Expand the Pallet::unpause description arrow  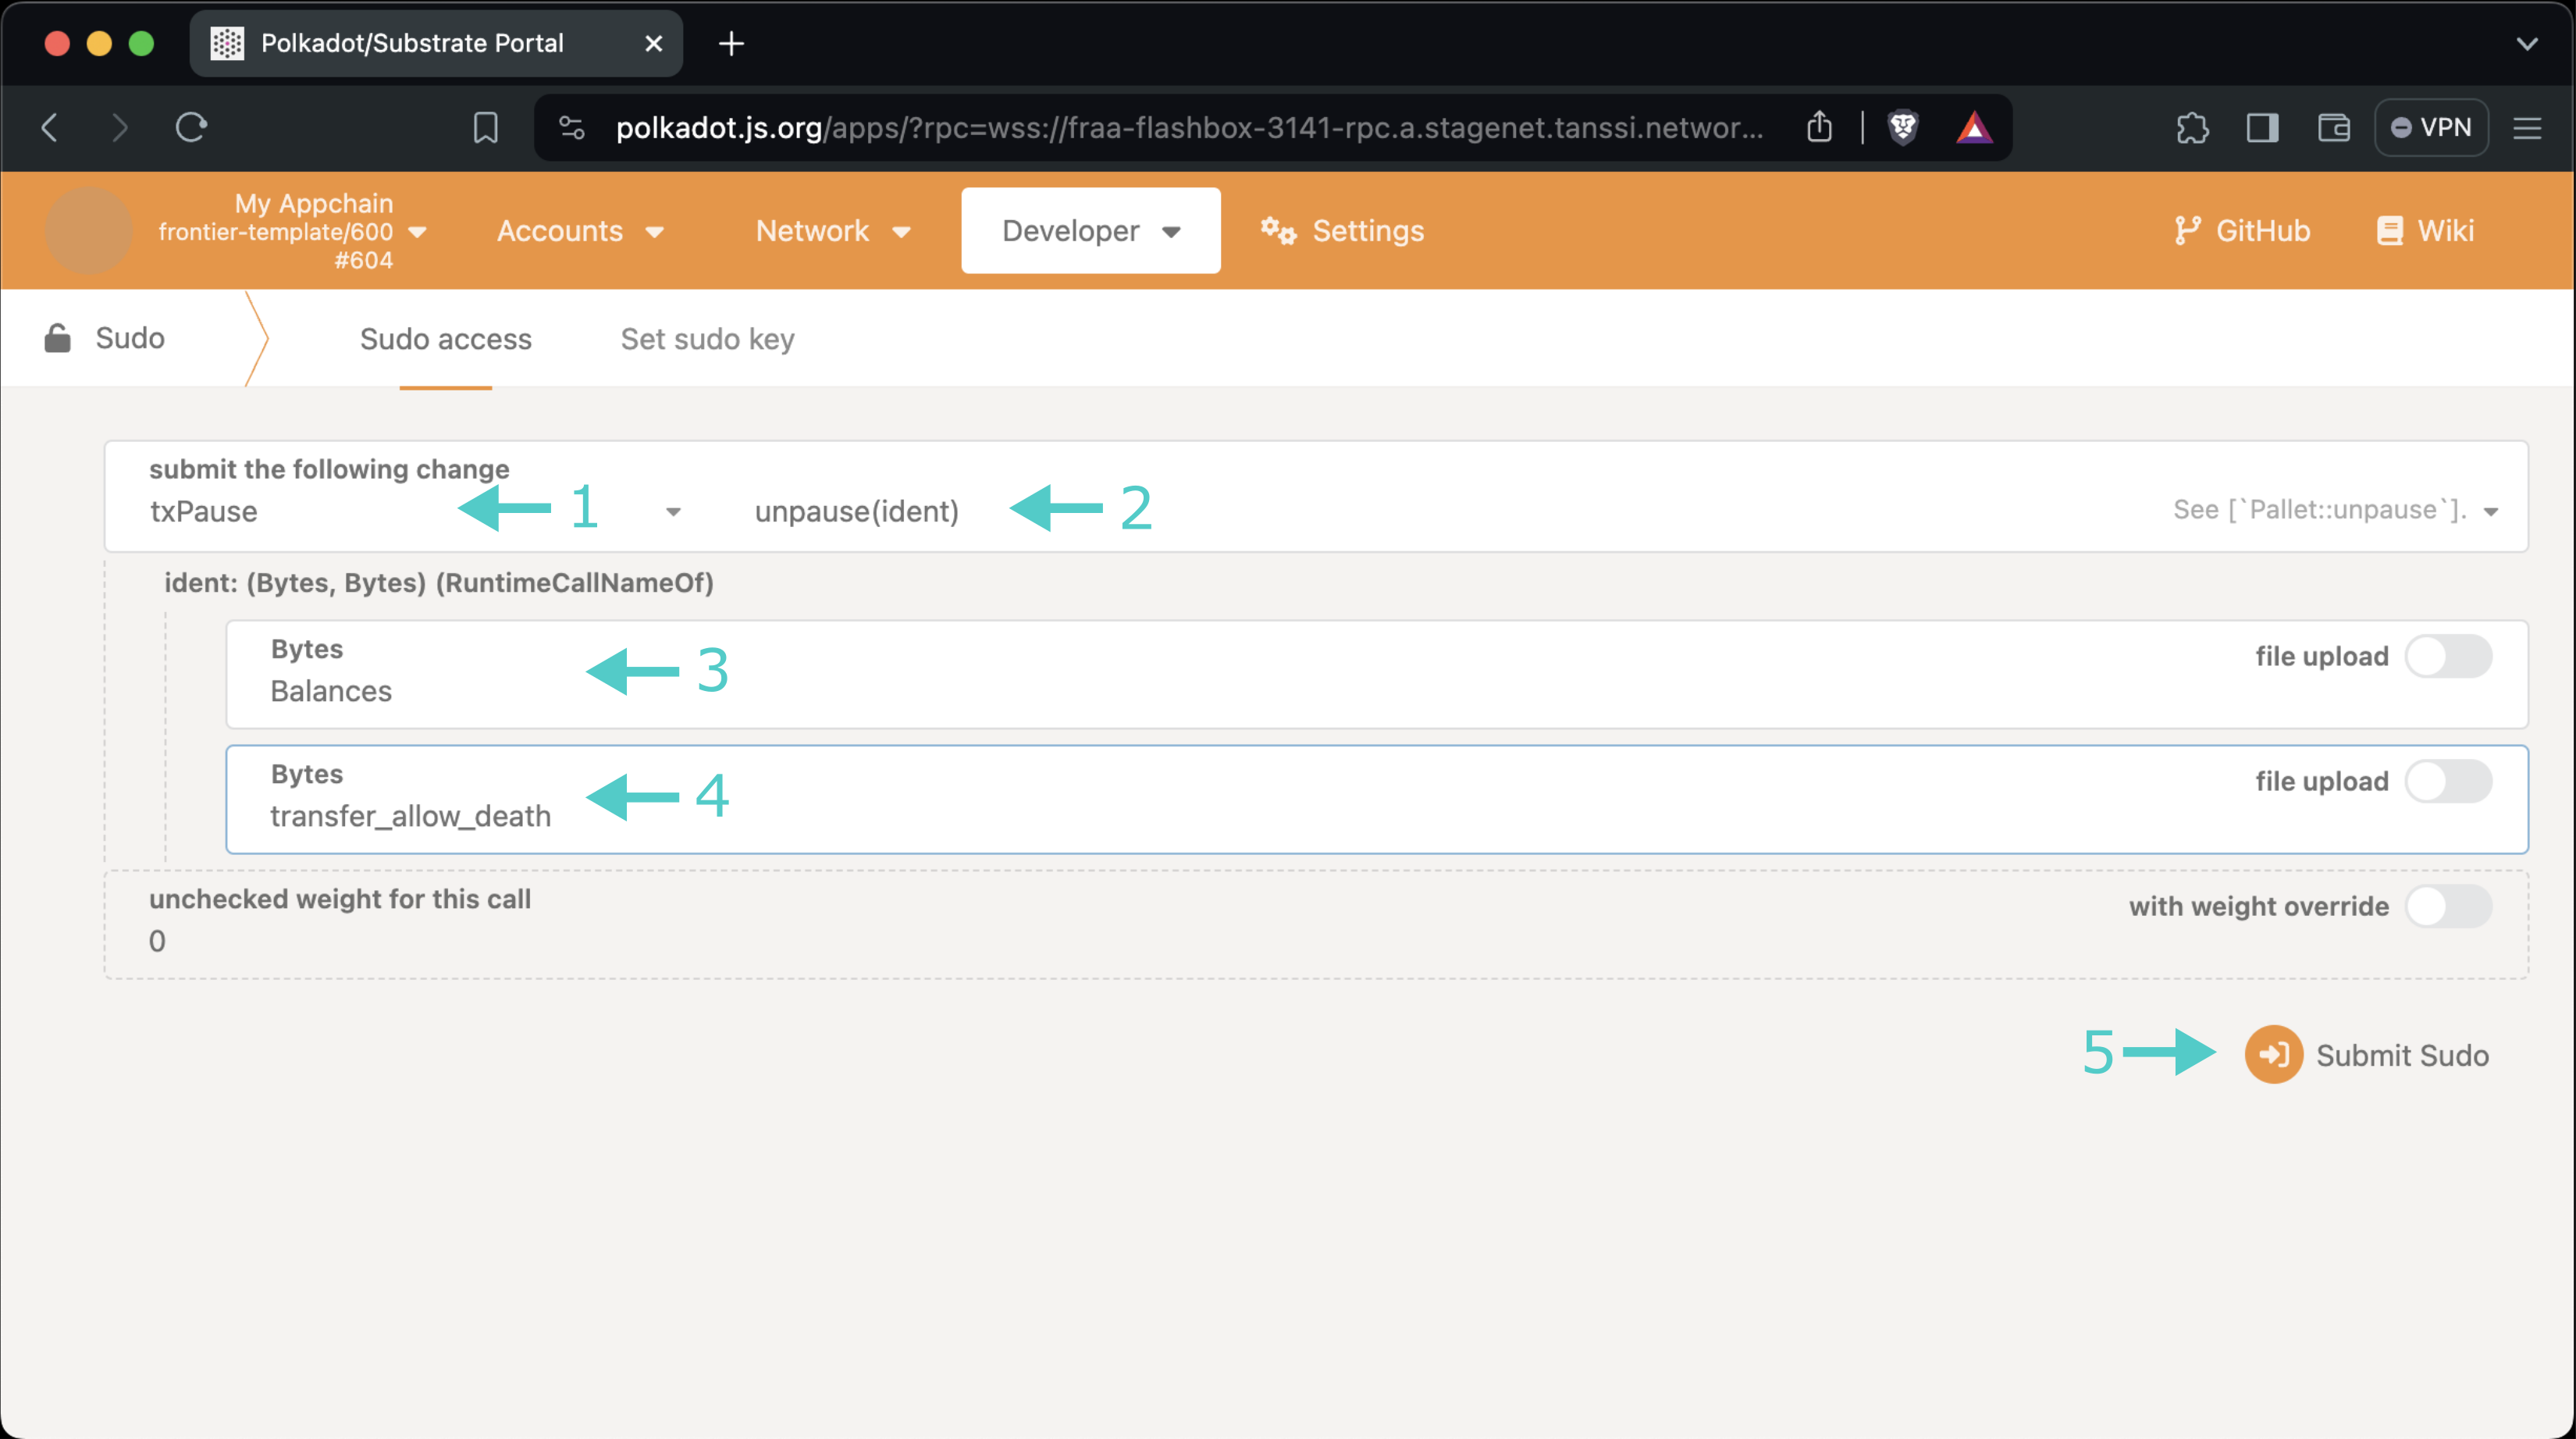[x=2491, y=511]
